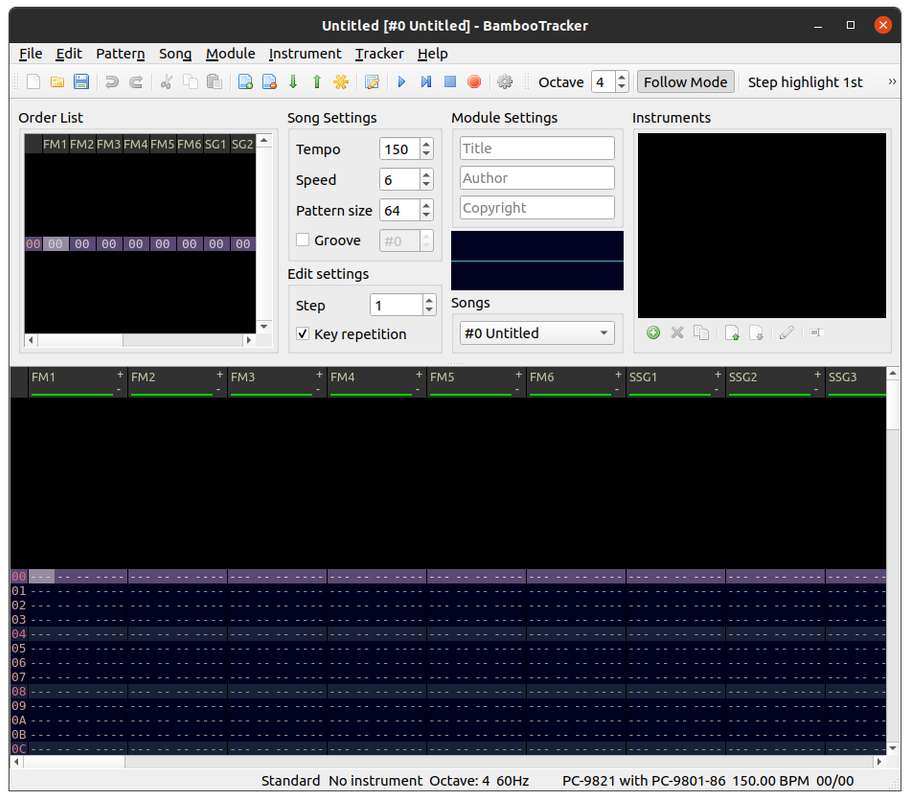
Task: Remove the current order with the minus page icon
Action: coord(269,82)
